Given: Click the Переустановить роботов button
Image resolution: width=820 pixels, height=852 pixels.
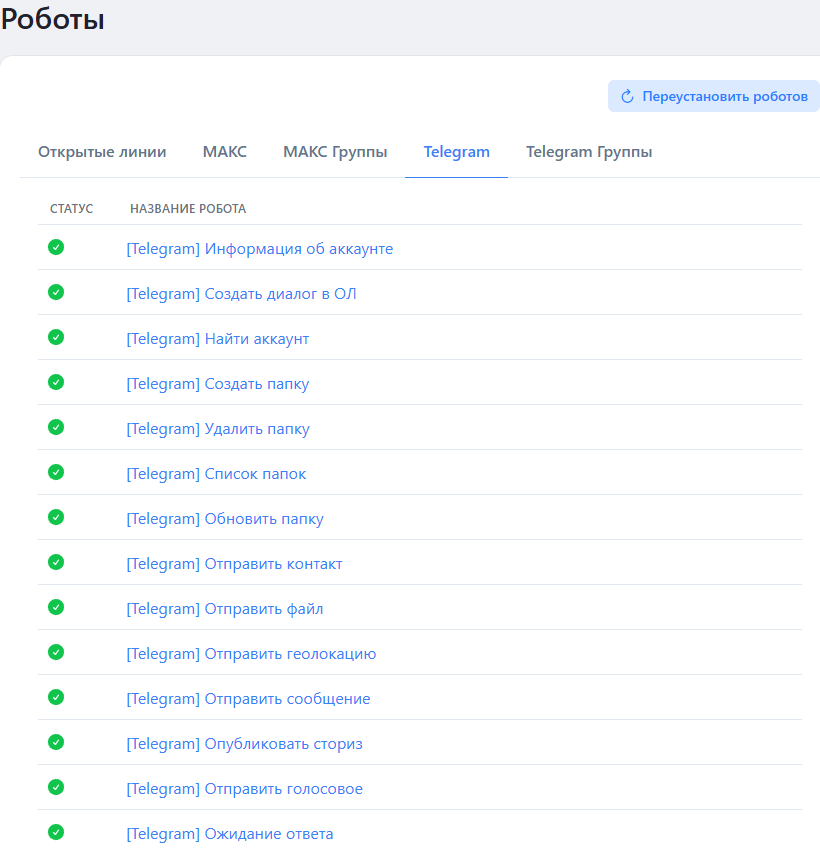Looking at the screenshot, I should click(713, 96).
